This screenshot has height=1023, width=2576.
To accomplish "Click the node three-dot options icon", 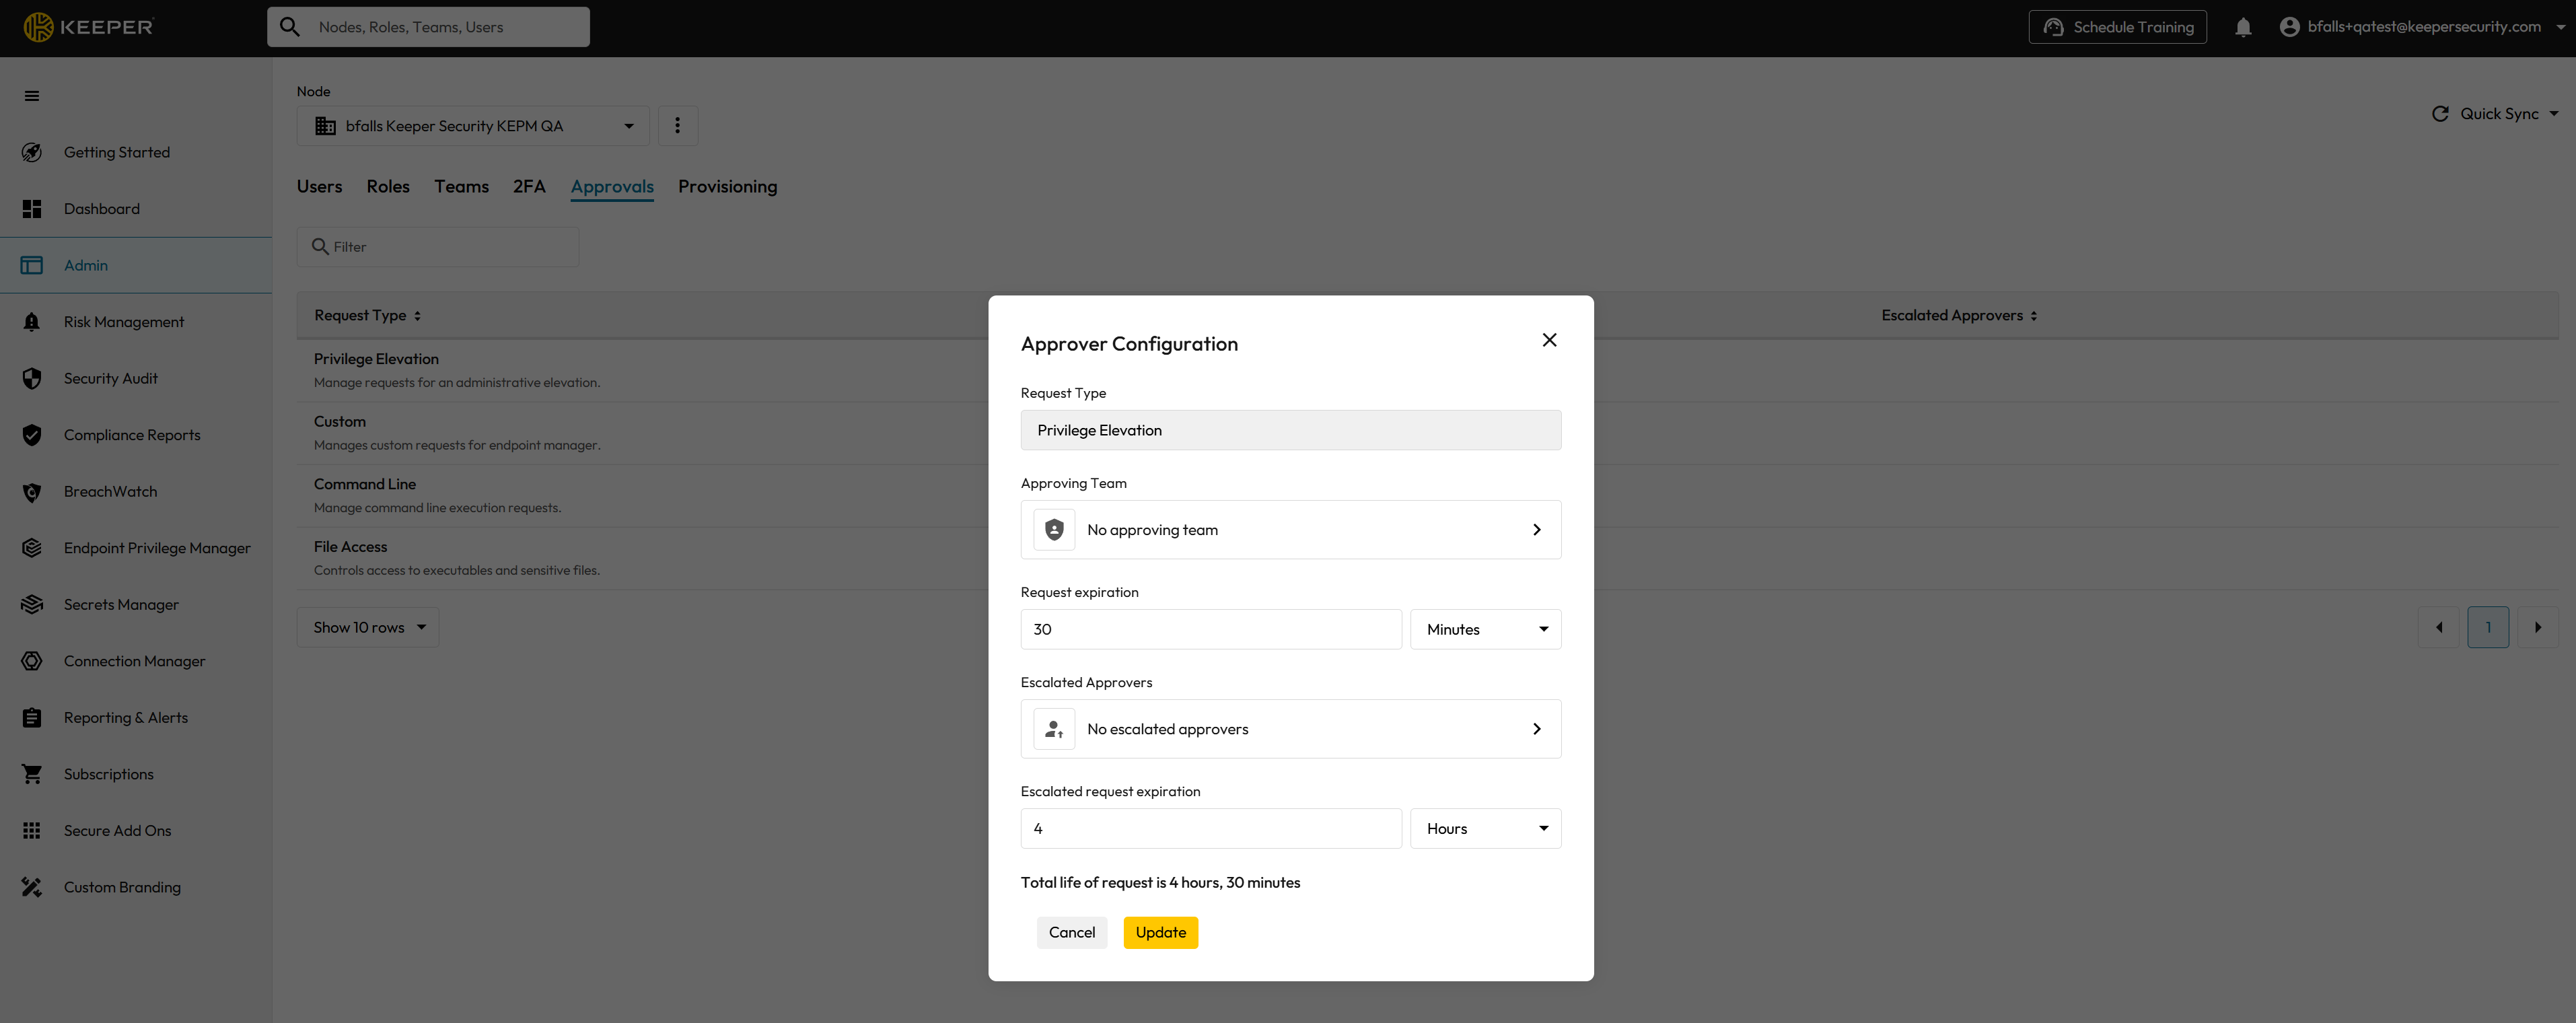I will (677, 126).
